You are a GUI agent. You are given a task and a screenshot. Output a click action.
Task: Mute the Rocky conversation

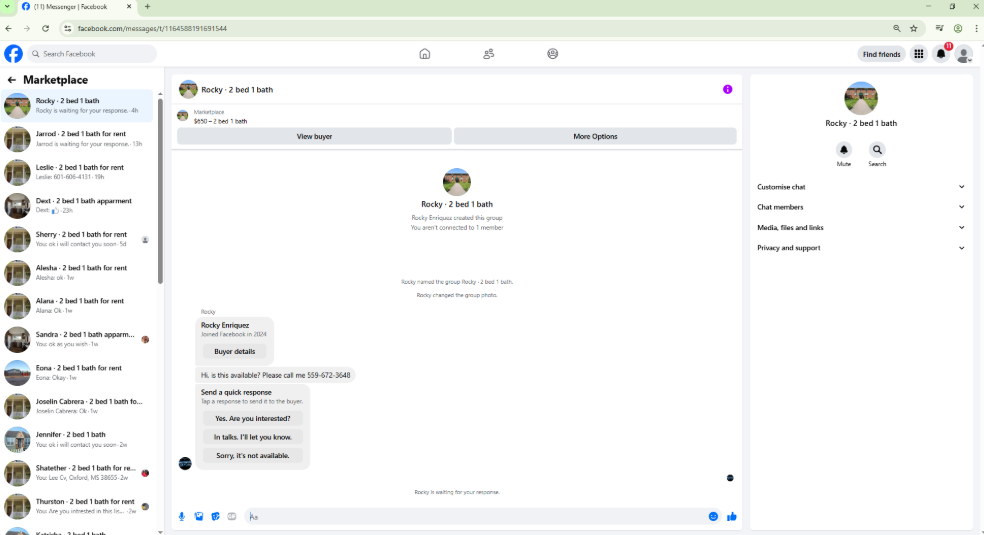pos(843,150)
